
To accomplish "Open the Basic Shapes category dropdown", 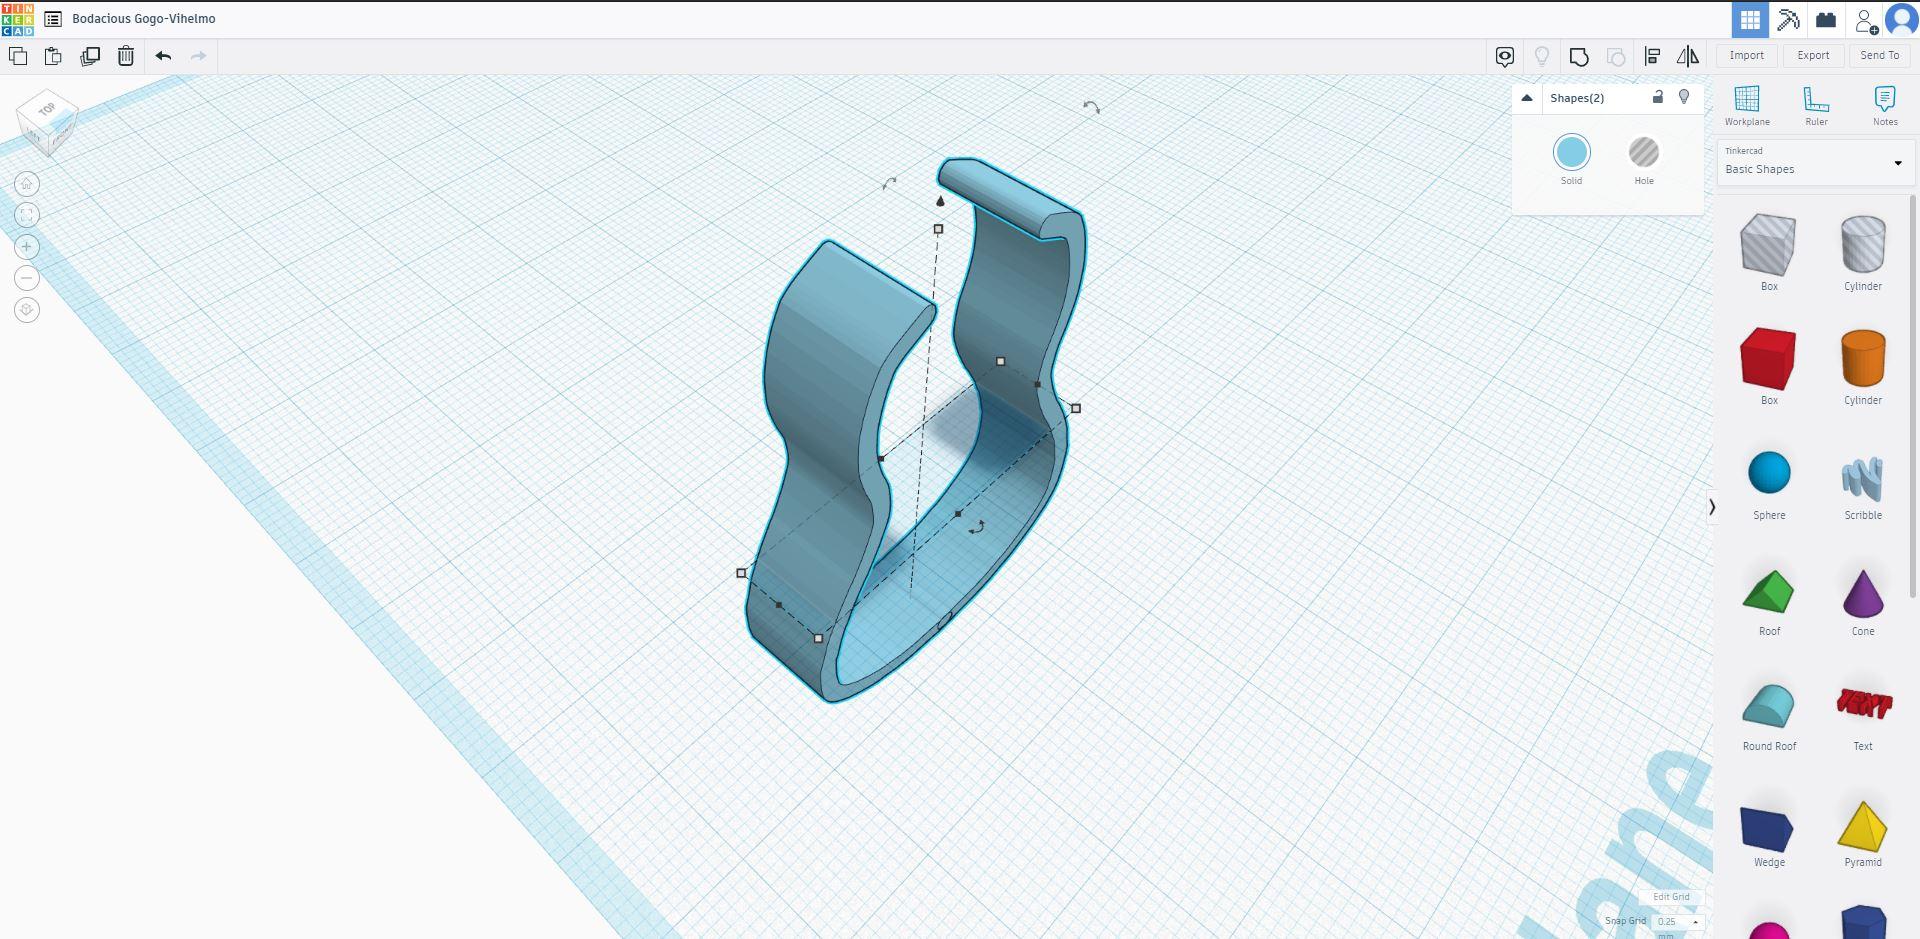I will tap(1815, 162).
